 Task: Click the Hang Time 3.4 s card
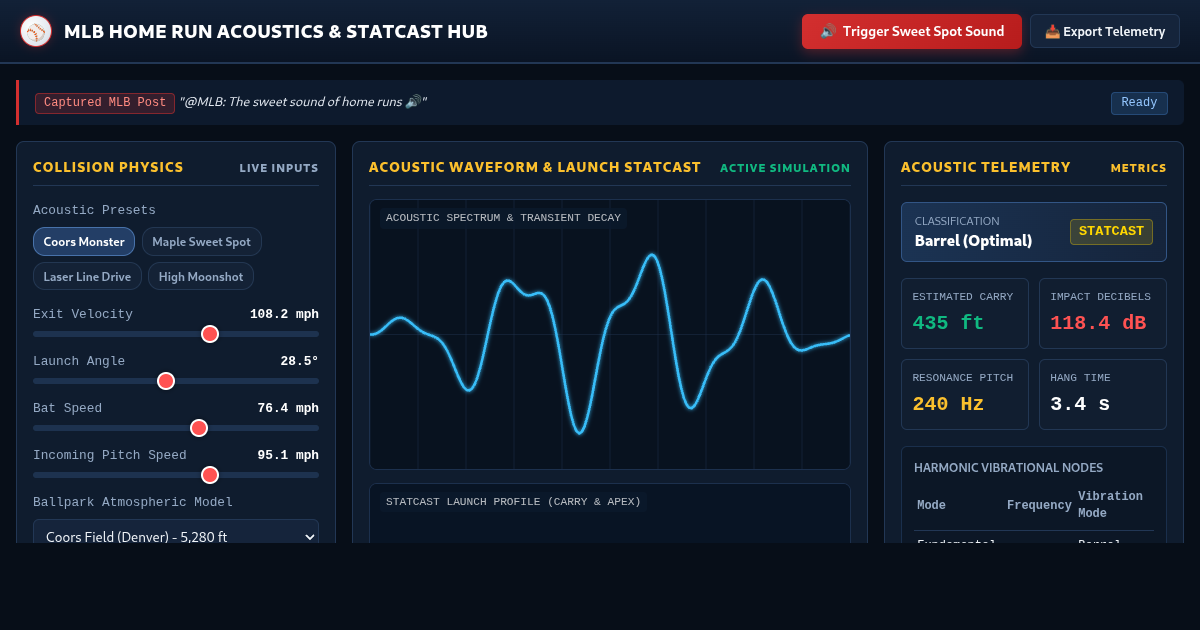(1103, 394)
